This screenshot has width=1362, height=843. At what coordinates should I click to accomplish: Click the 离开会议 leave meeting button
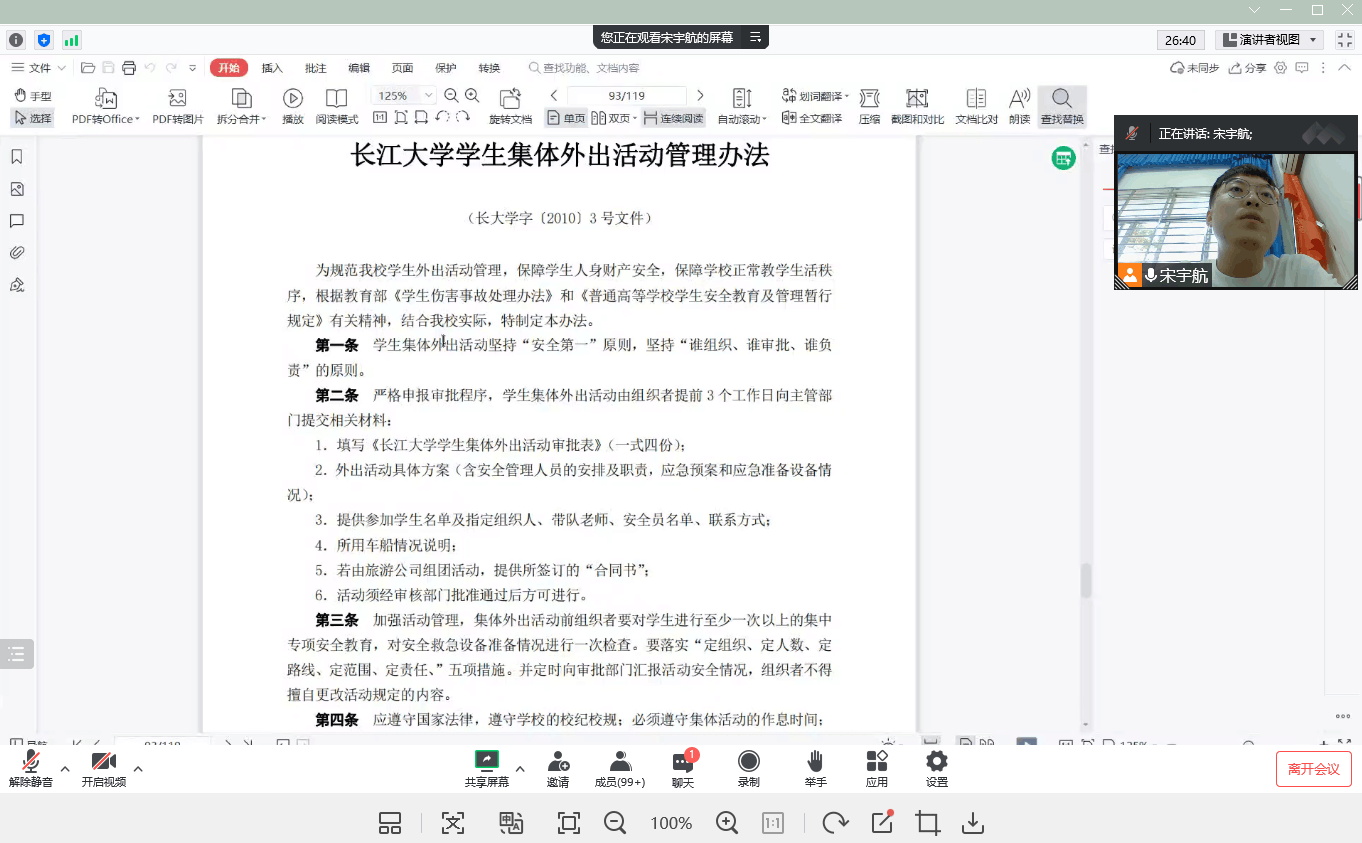pos(1313,769)
